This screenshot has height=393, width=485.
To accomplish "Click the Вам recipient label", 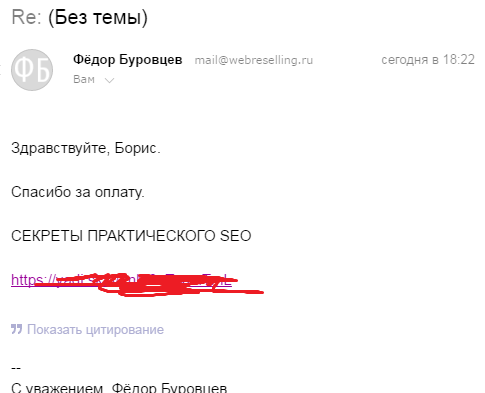I will tap(84, 79).
